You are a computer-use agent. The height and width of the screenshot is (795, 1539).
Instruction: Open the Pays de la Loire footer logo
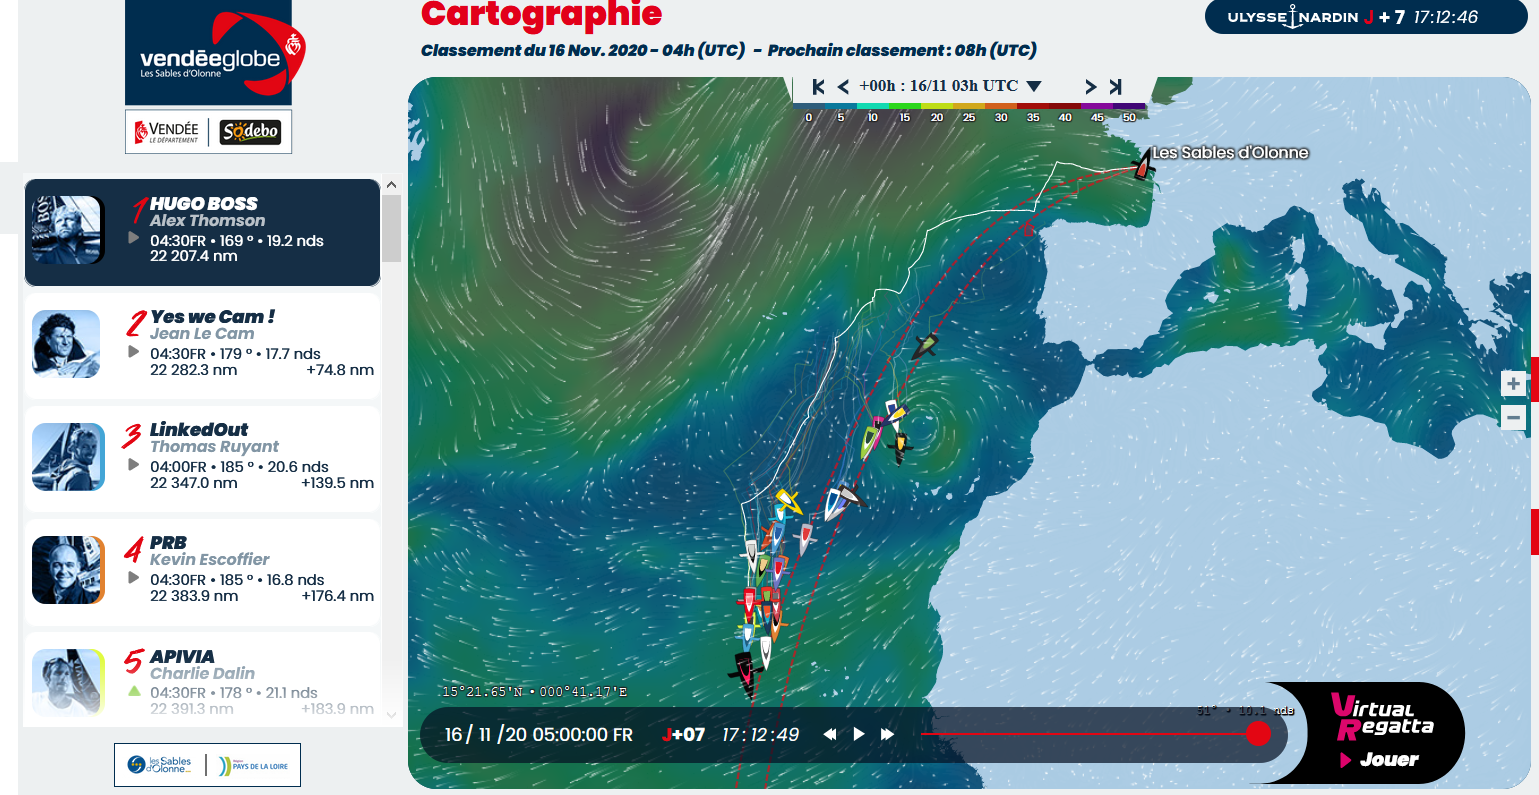[x=254, y=766]
